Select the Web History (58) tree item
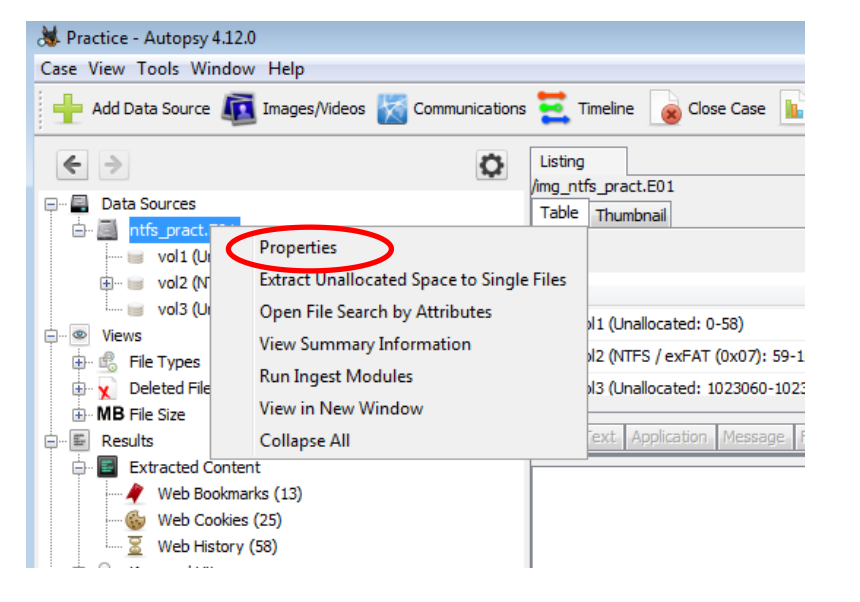The height and width of the screenshot is (602, 860). [x=217, y=547]
